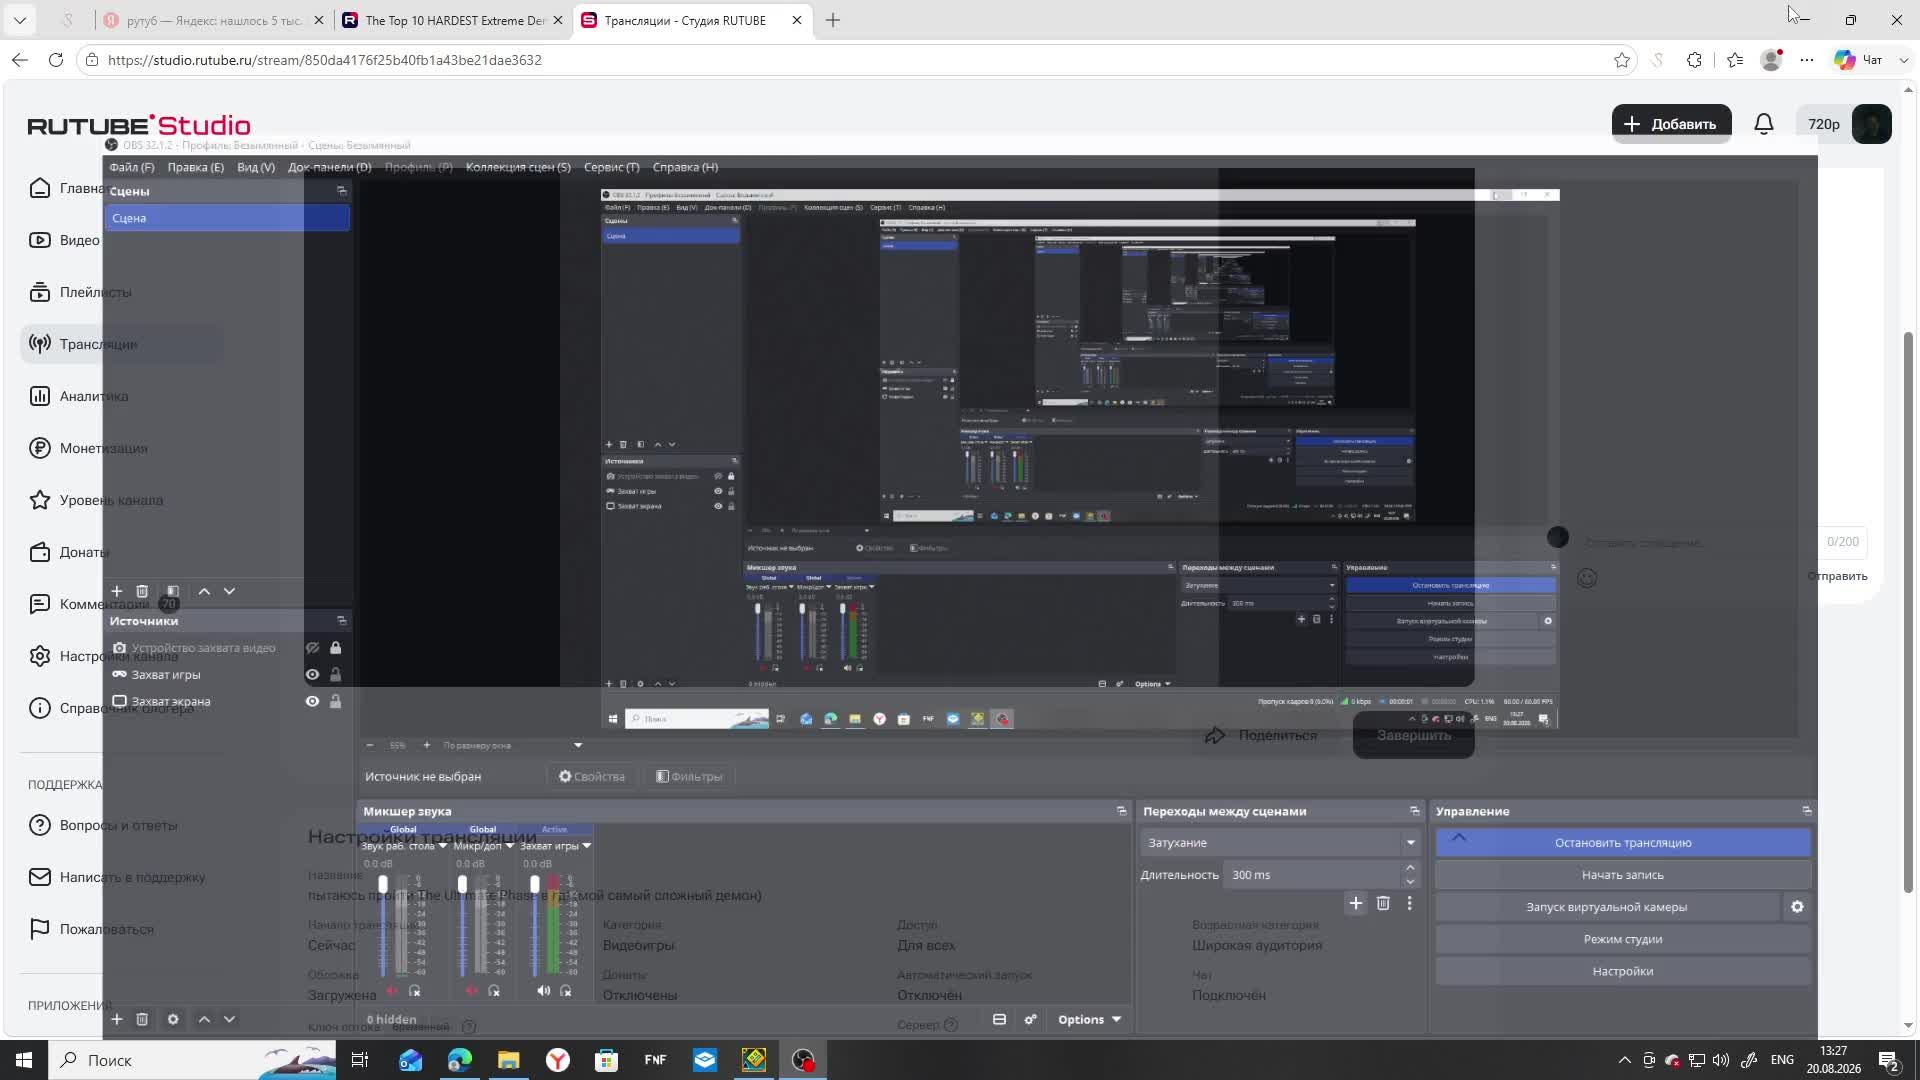
Task: Open the Файл menu in OBS
Action: (131, 167)
